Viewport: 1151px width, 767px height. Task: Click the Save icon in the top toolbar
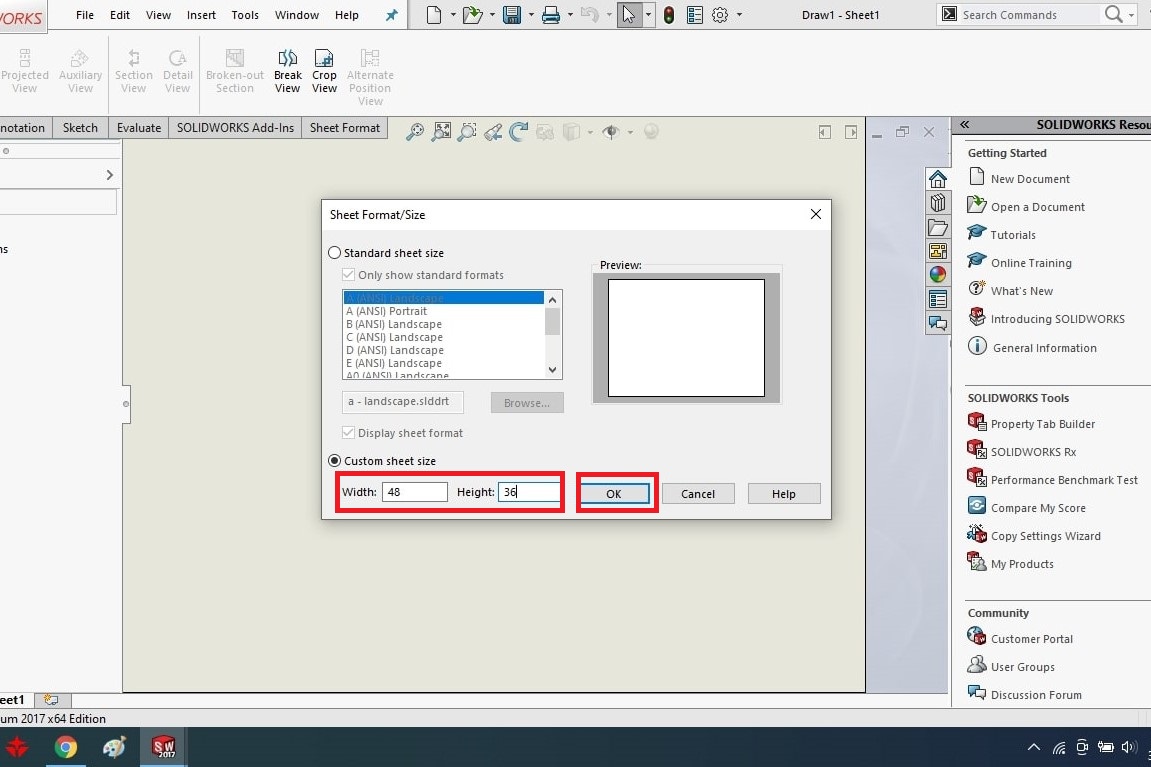click(512, 15)
